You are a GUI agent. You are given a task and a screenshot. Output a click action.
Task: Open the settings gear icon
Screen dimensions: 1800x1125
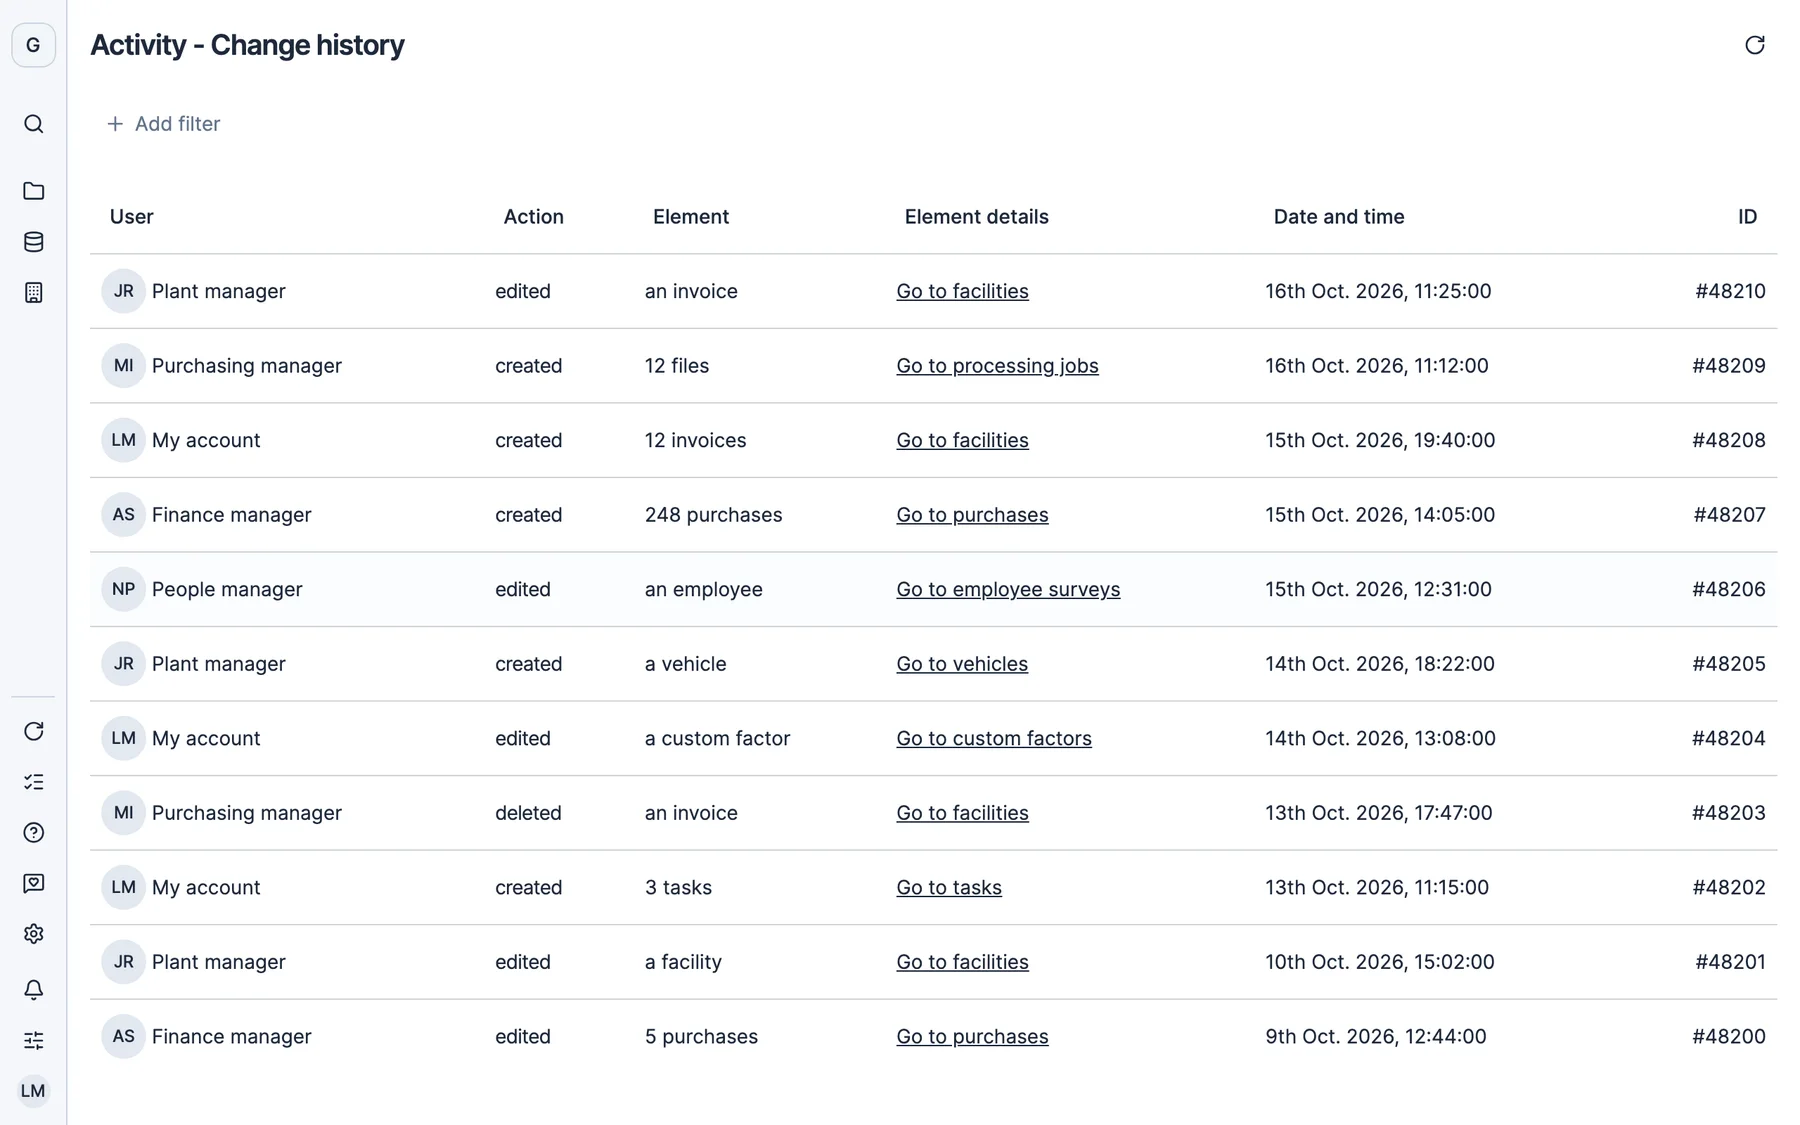coord(33,934)
